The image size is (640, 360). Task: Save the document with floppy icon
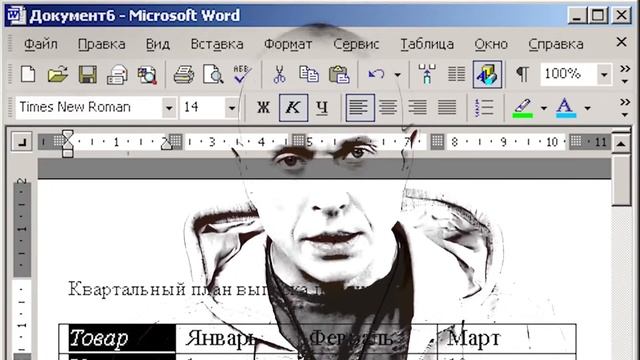(87, 75)
